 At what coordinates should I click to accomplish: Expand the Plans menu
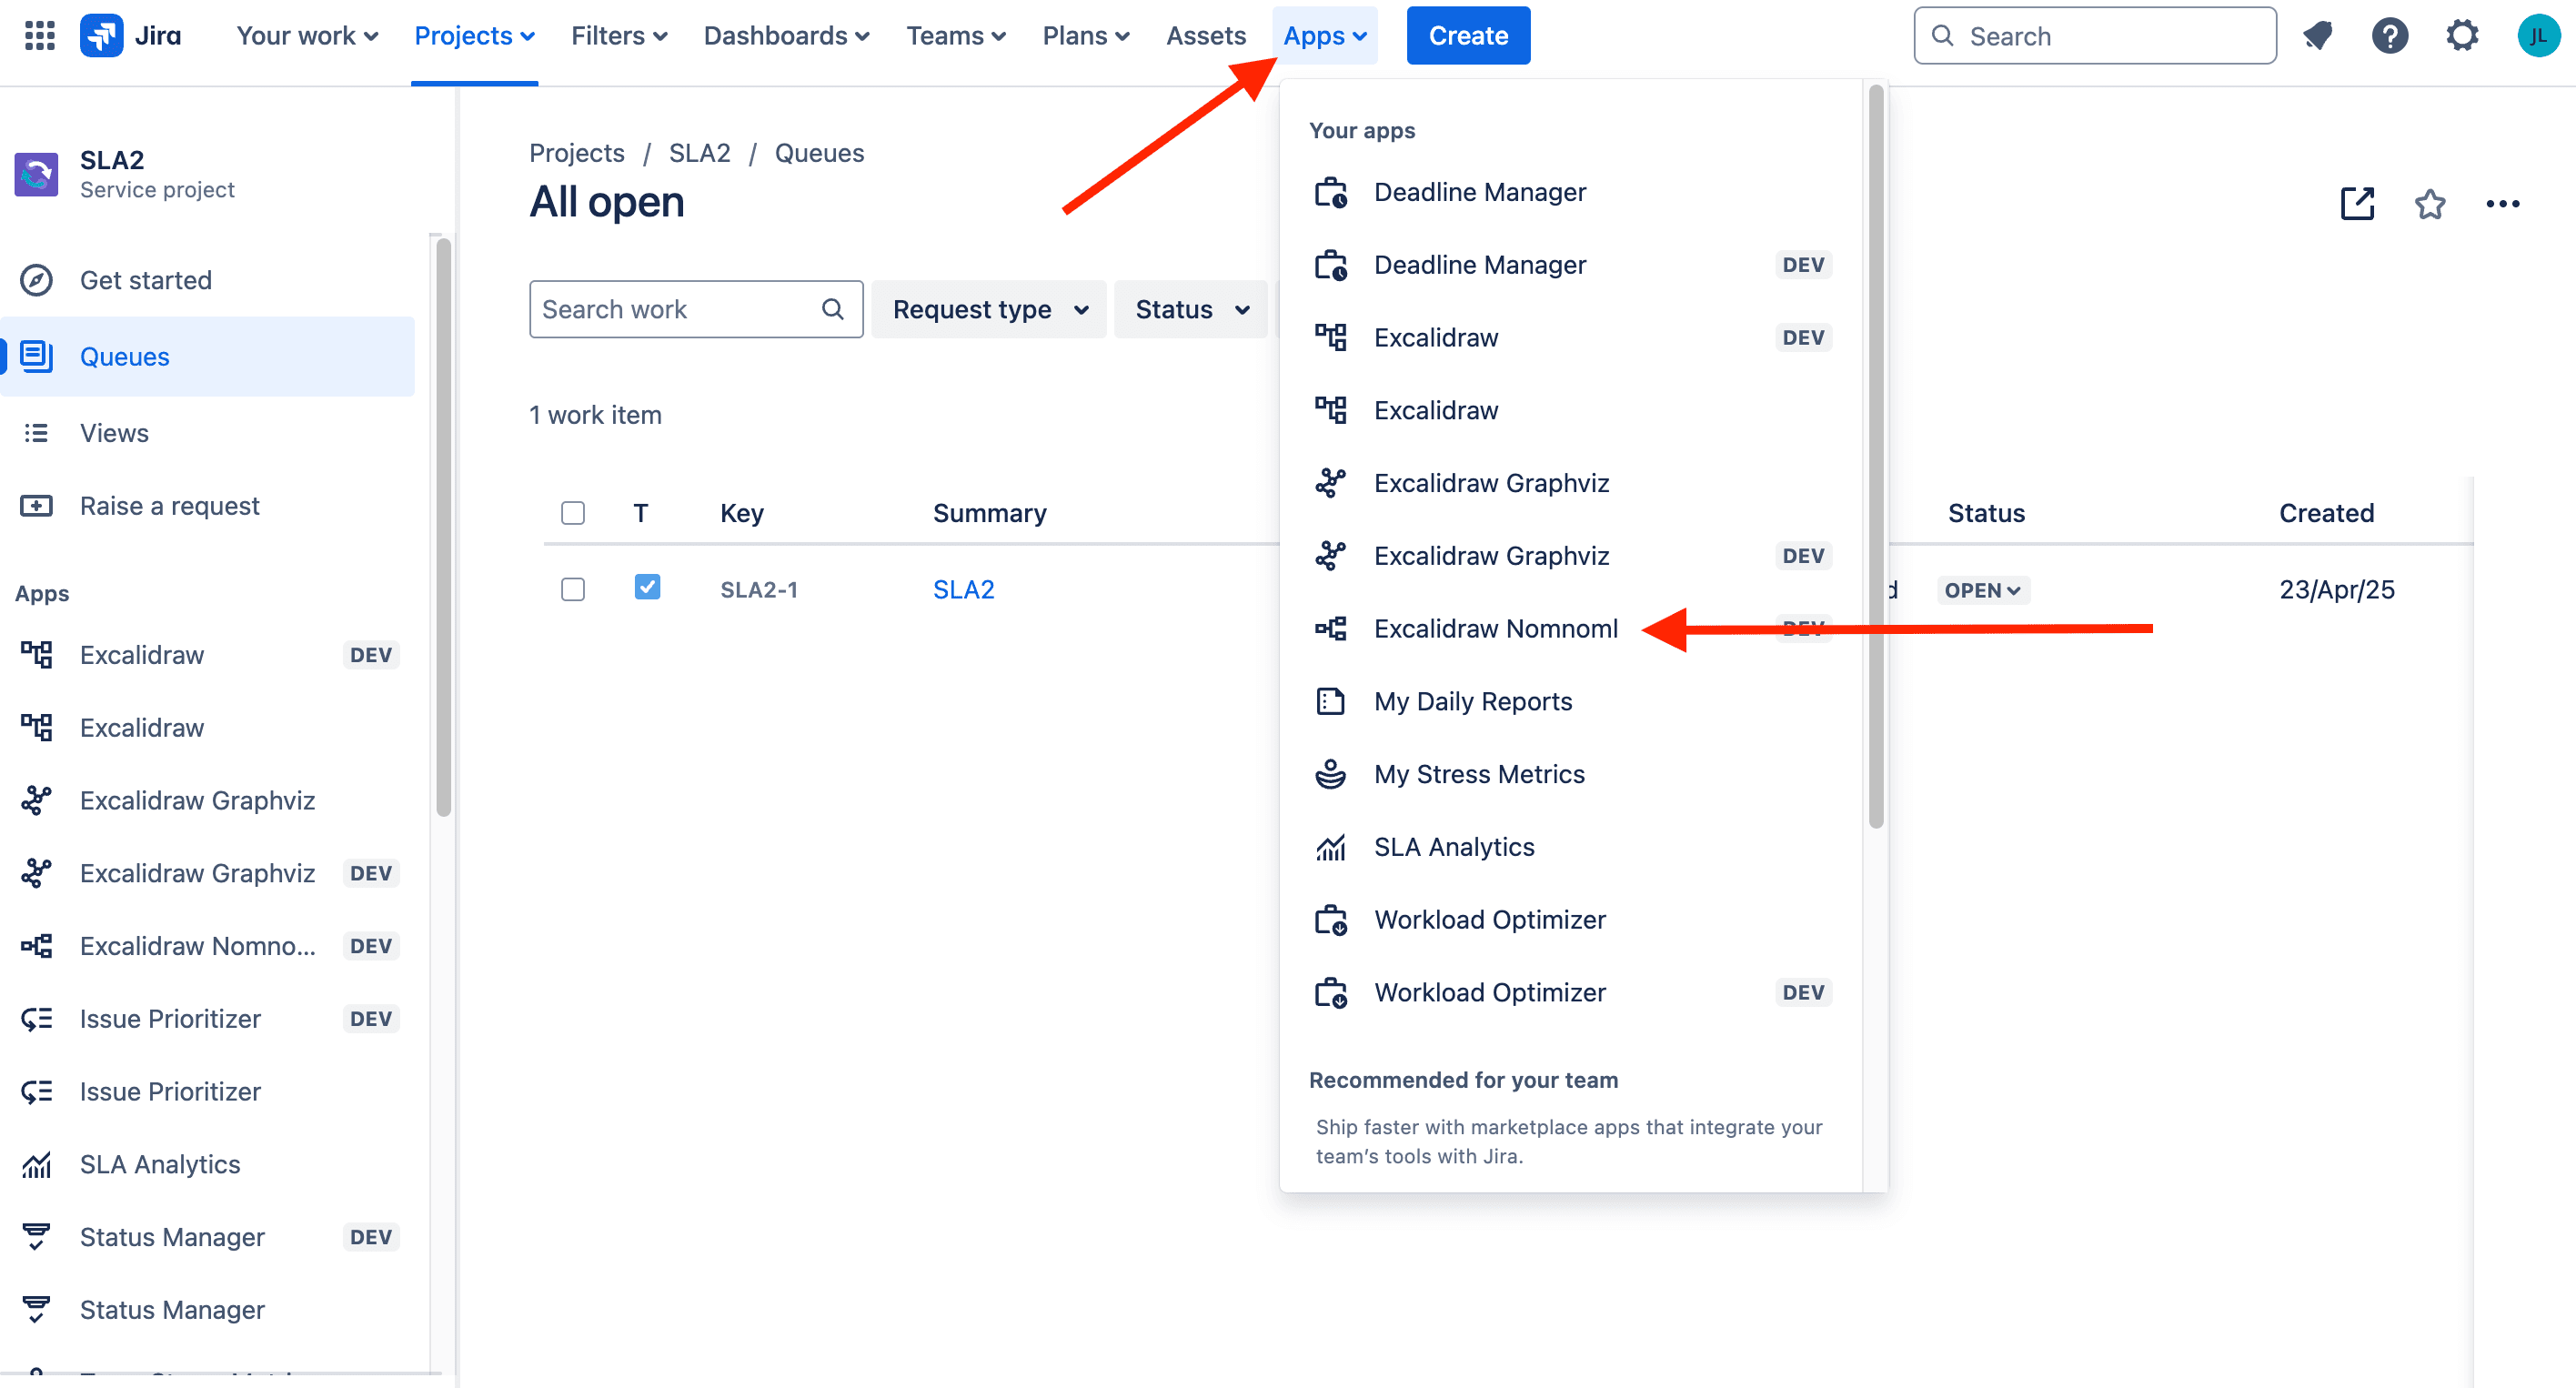click(x=1085, y=36)
